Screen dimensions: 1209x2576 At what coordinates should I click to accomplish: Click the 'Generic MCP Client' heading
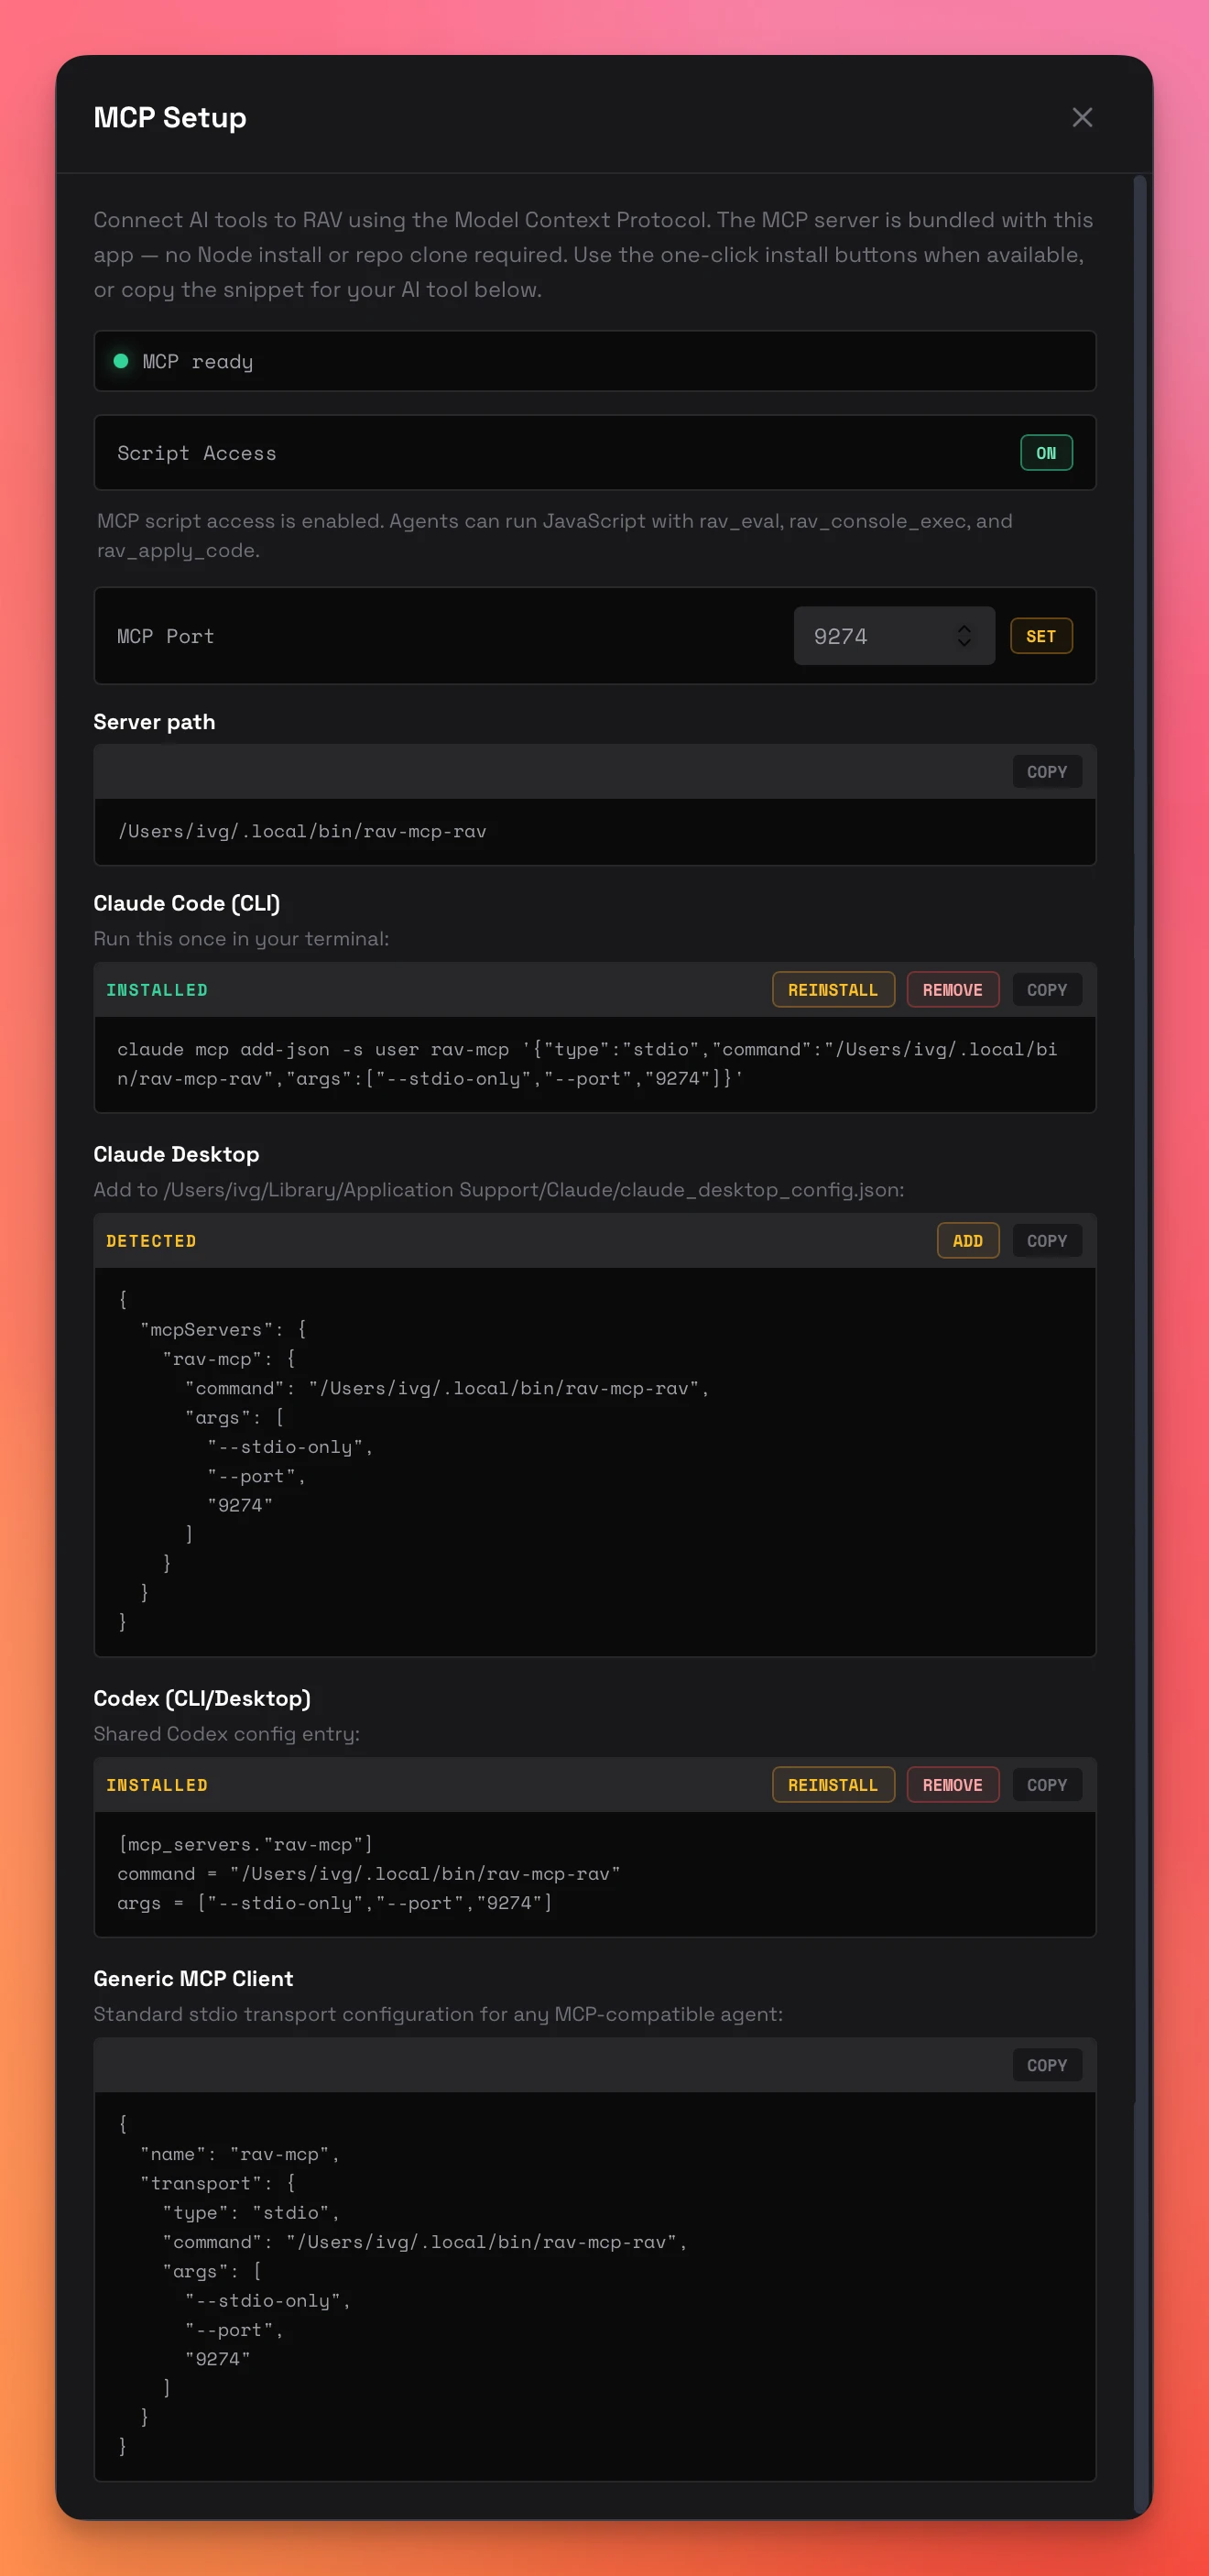point(193,1978)
